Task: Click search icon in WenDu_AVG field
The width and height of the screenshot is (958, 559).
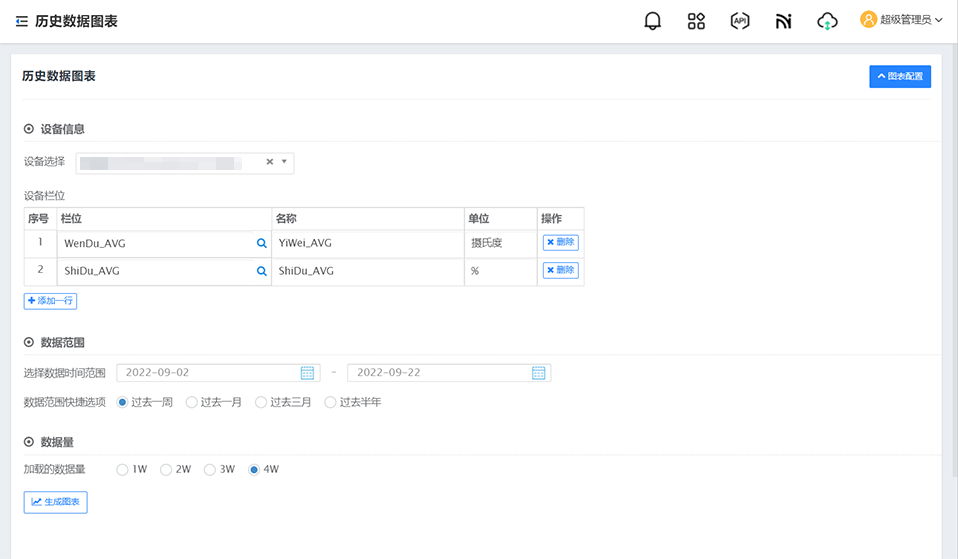Action: click(x=262, y=243)
